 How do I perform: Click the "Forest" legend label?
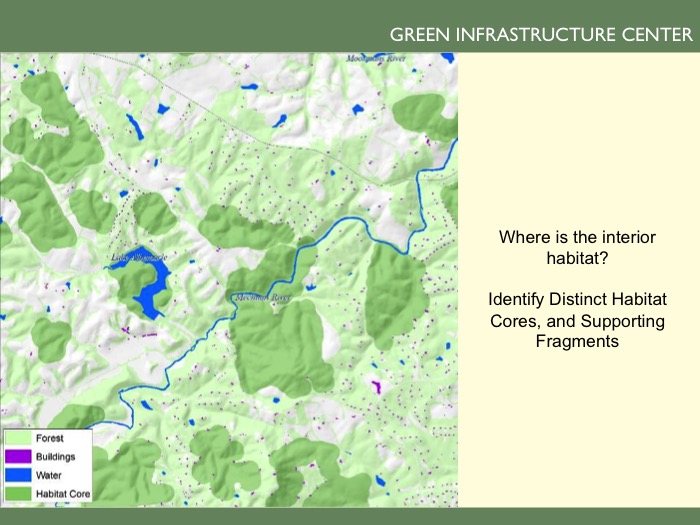pos(50,438)
